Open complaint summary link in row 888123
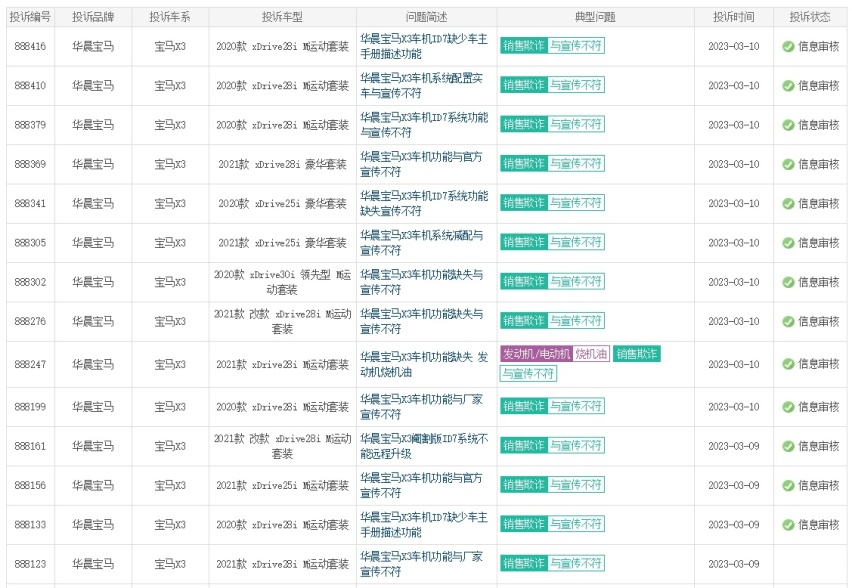The image size is (852, 588). [421, 564]
